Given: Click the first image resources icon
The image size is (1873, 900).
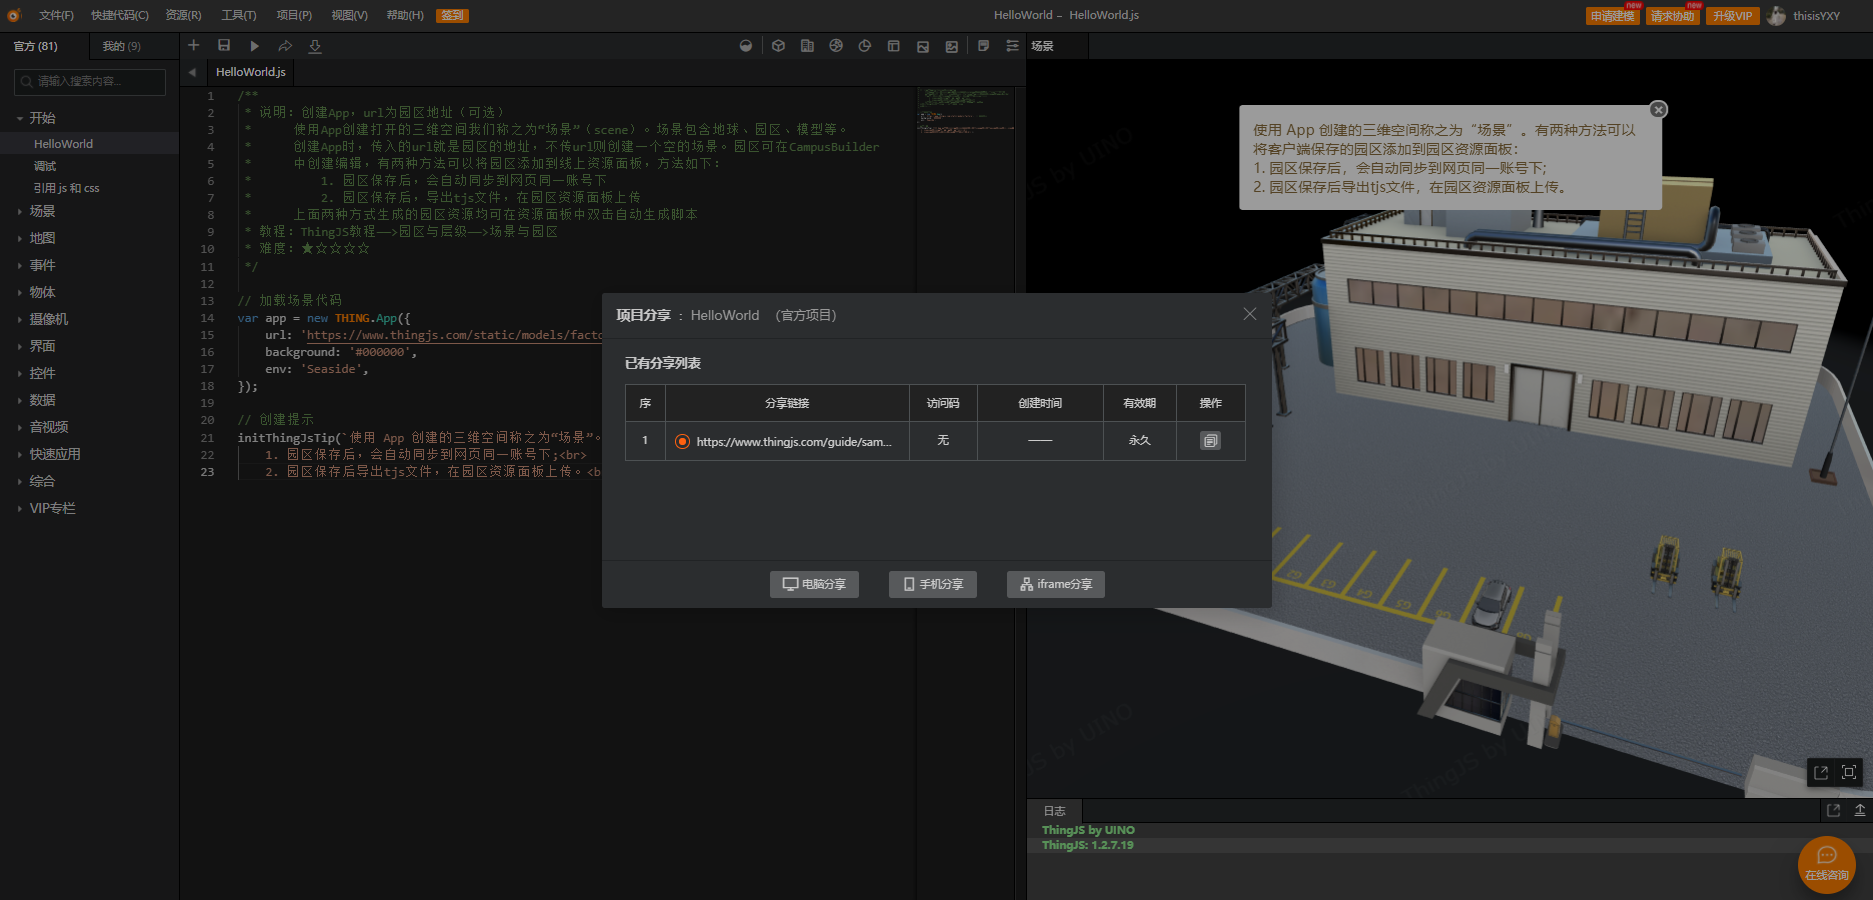Looking at the screenshot, I should [923, 46].
